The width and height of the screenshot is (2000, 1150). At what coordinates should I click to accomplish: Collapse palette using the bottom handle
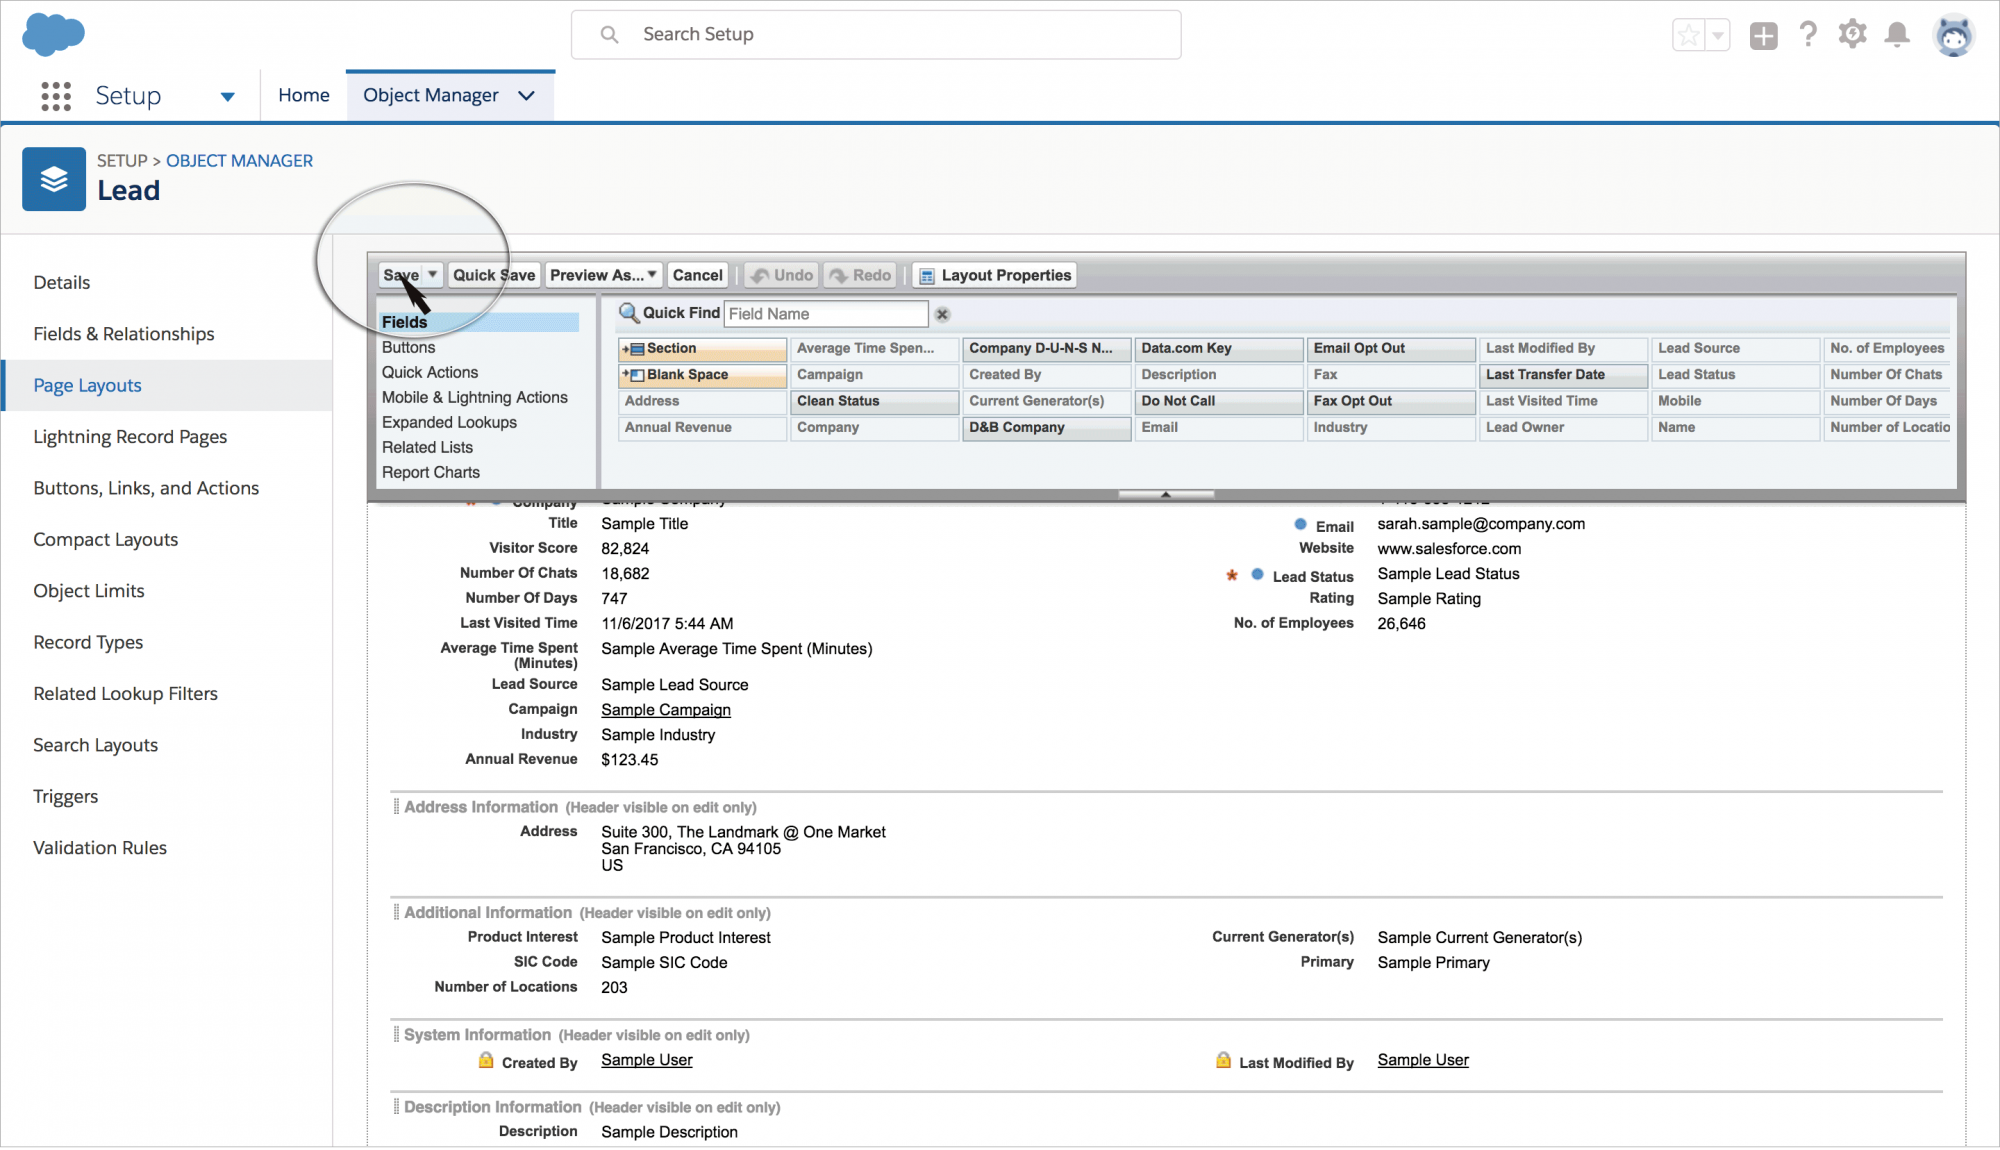(x=1166, y=494)
